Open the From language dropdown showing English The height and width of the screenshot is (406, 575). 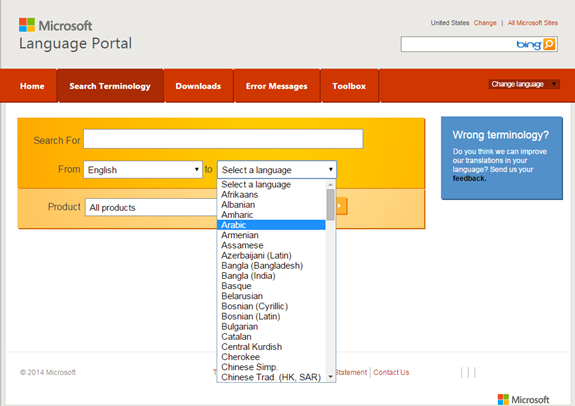click(143, 170)
